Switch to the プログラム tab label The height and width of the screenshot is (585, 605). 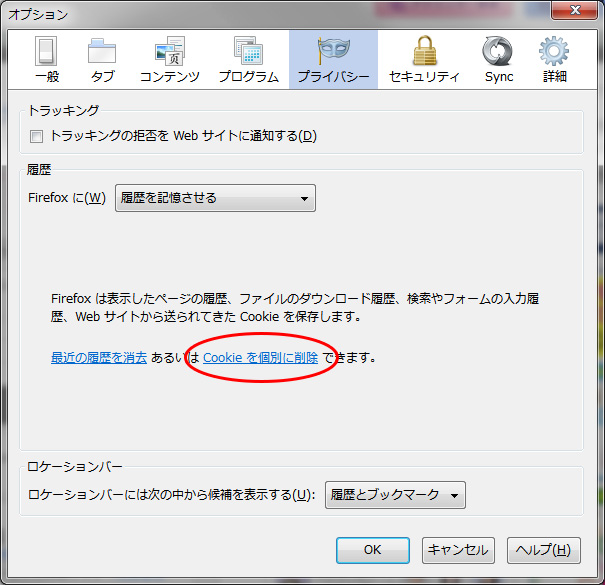(x=248, y=76)
